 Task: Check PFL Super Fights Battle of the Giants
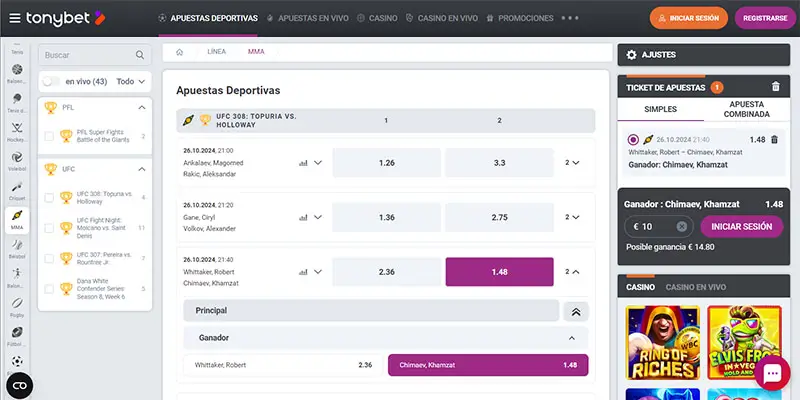(x=49, y=136)
